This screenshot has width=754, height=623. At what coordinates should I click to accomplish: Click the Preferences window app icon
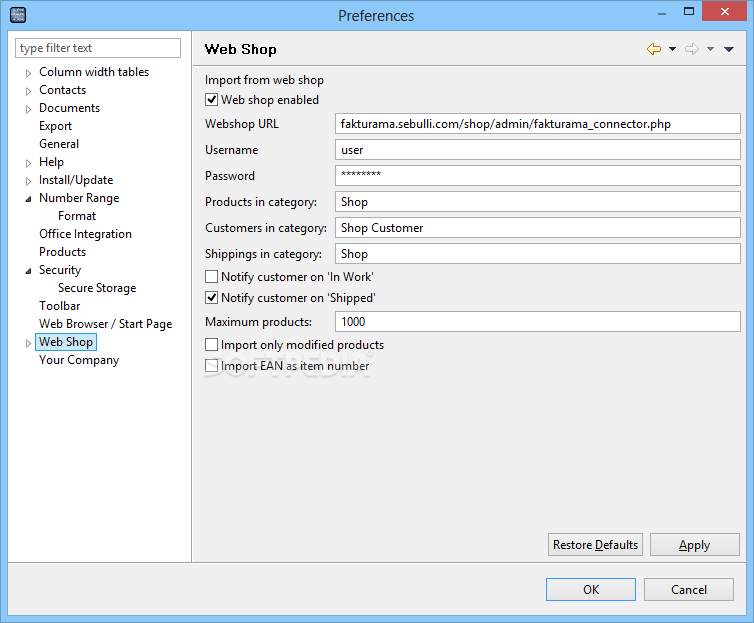18,15
